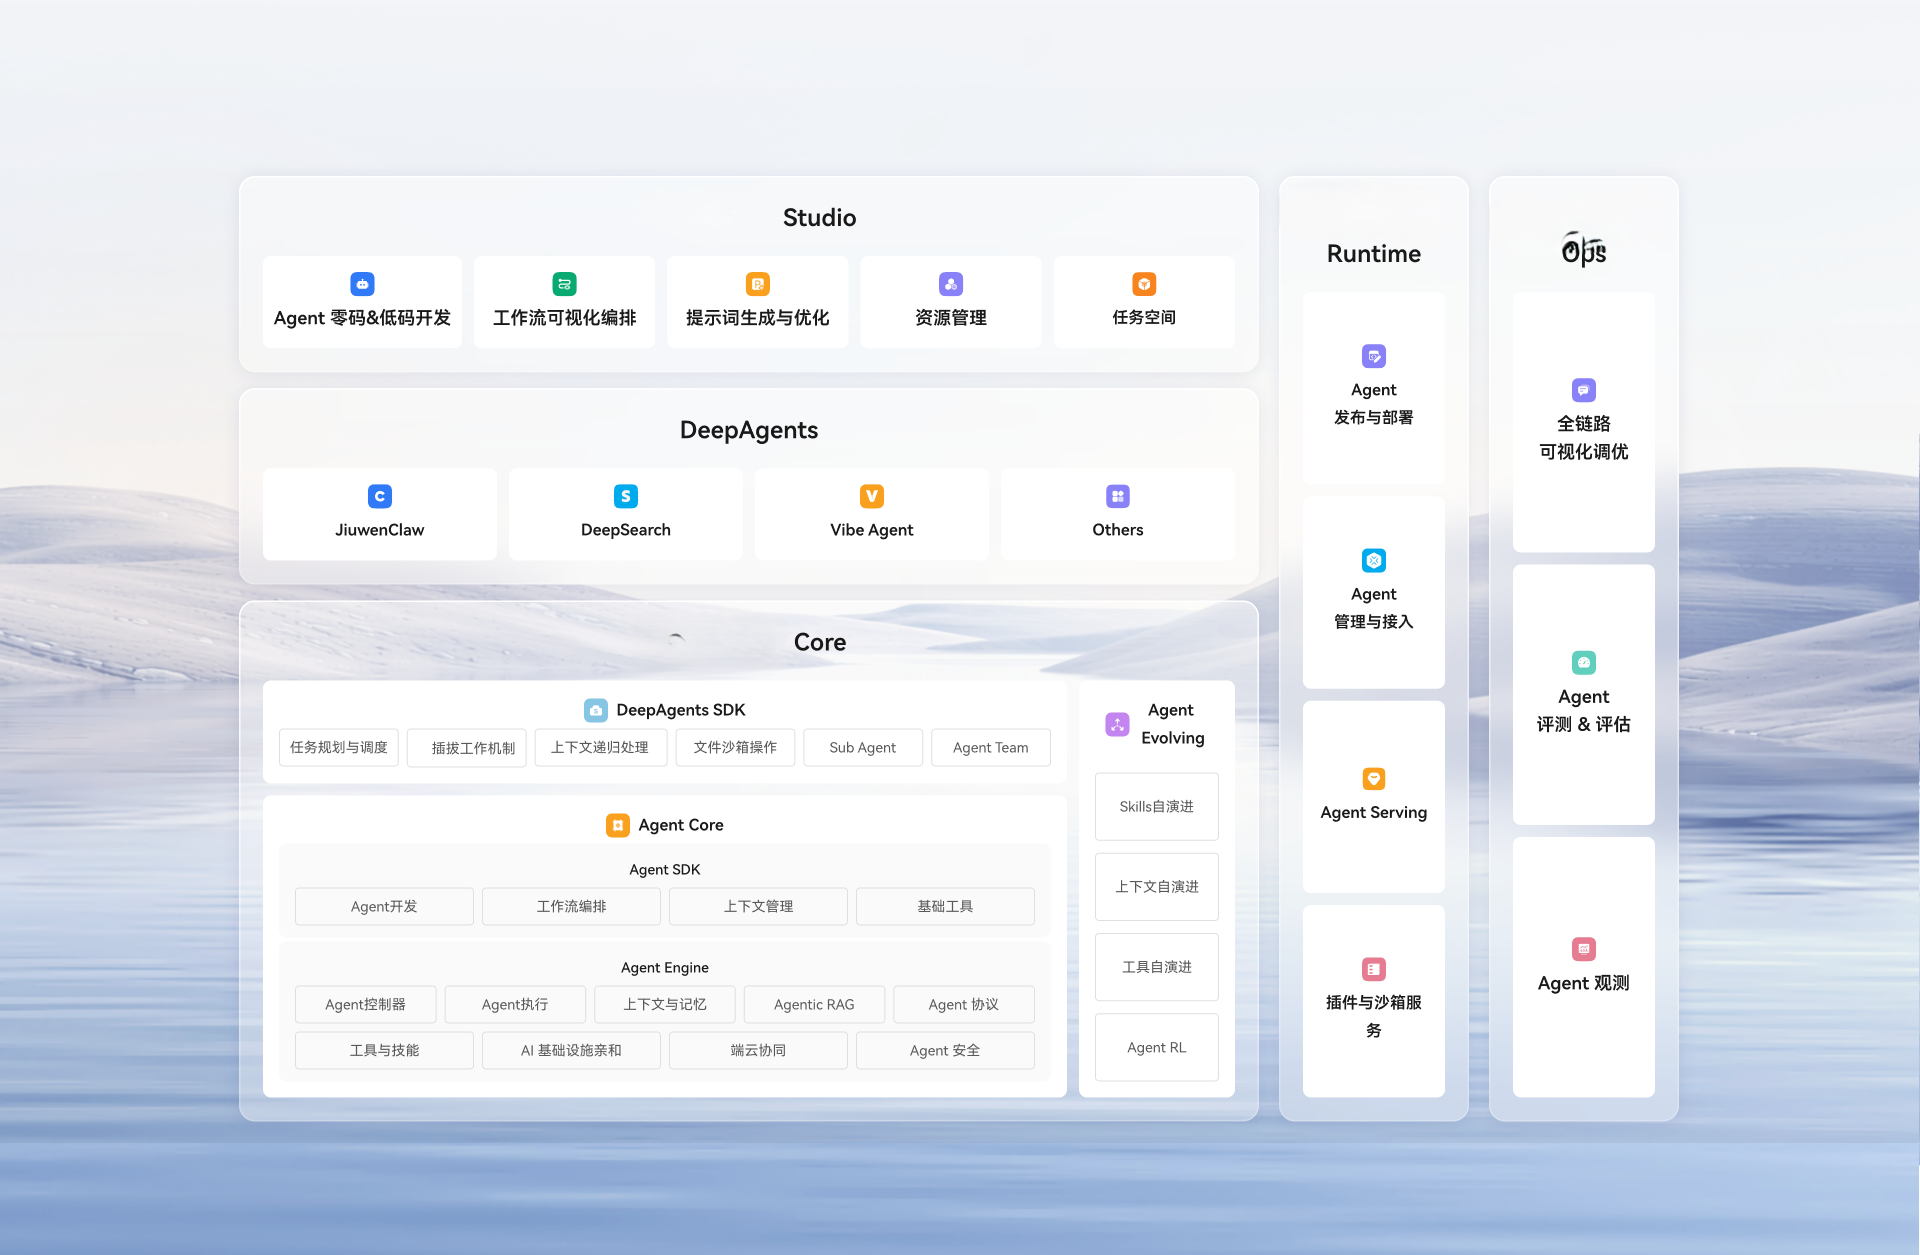Choose the Agentic RAG box
Image resolution: width=1920 pixels, height=1255 pixels.
(814, 1004)
